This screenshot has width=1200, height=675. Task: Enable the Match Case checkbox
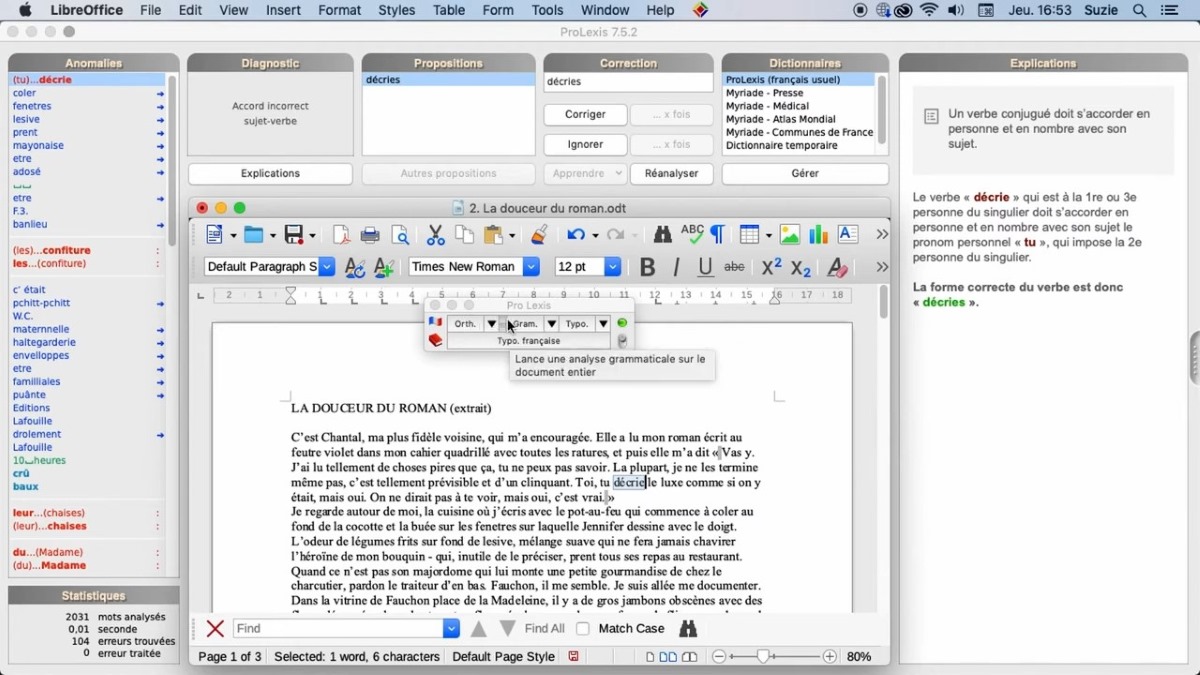click(x=583, y=629)
